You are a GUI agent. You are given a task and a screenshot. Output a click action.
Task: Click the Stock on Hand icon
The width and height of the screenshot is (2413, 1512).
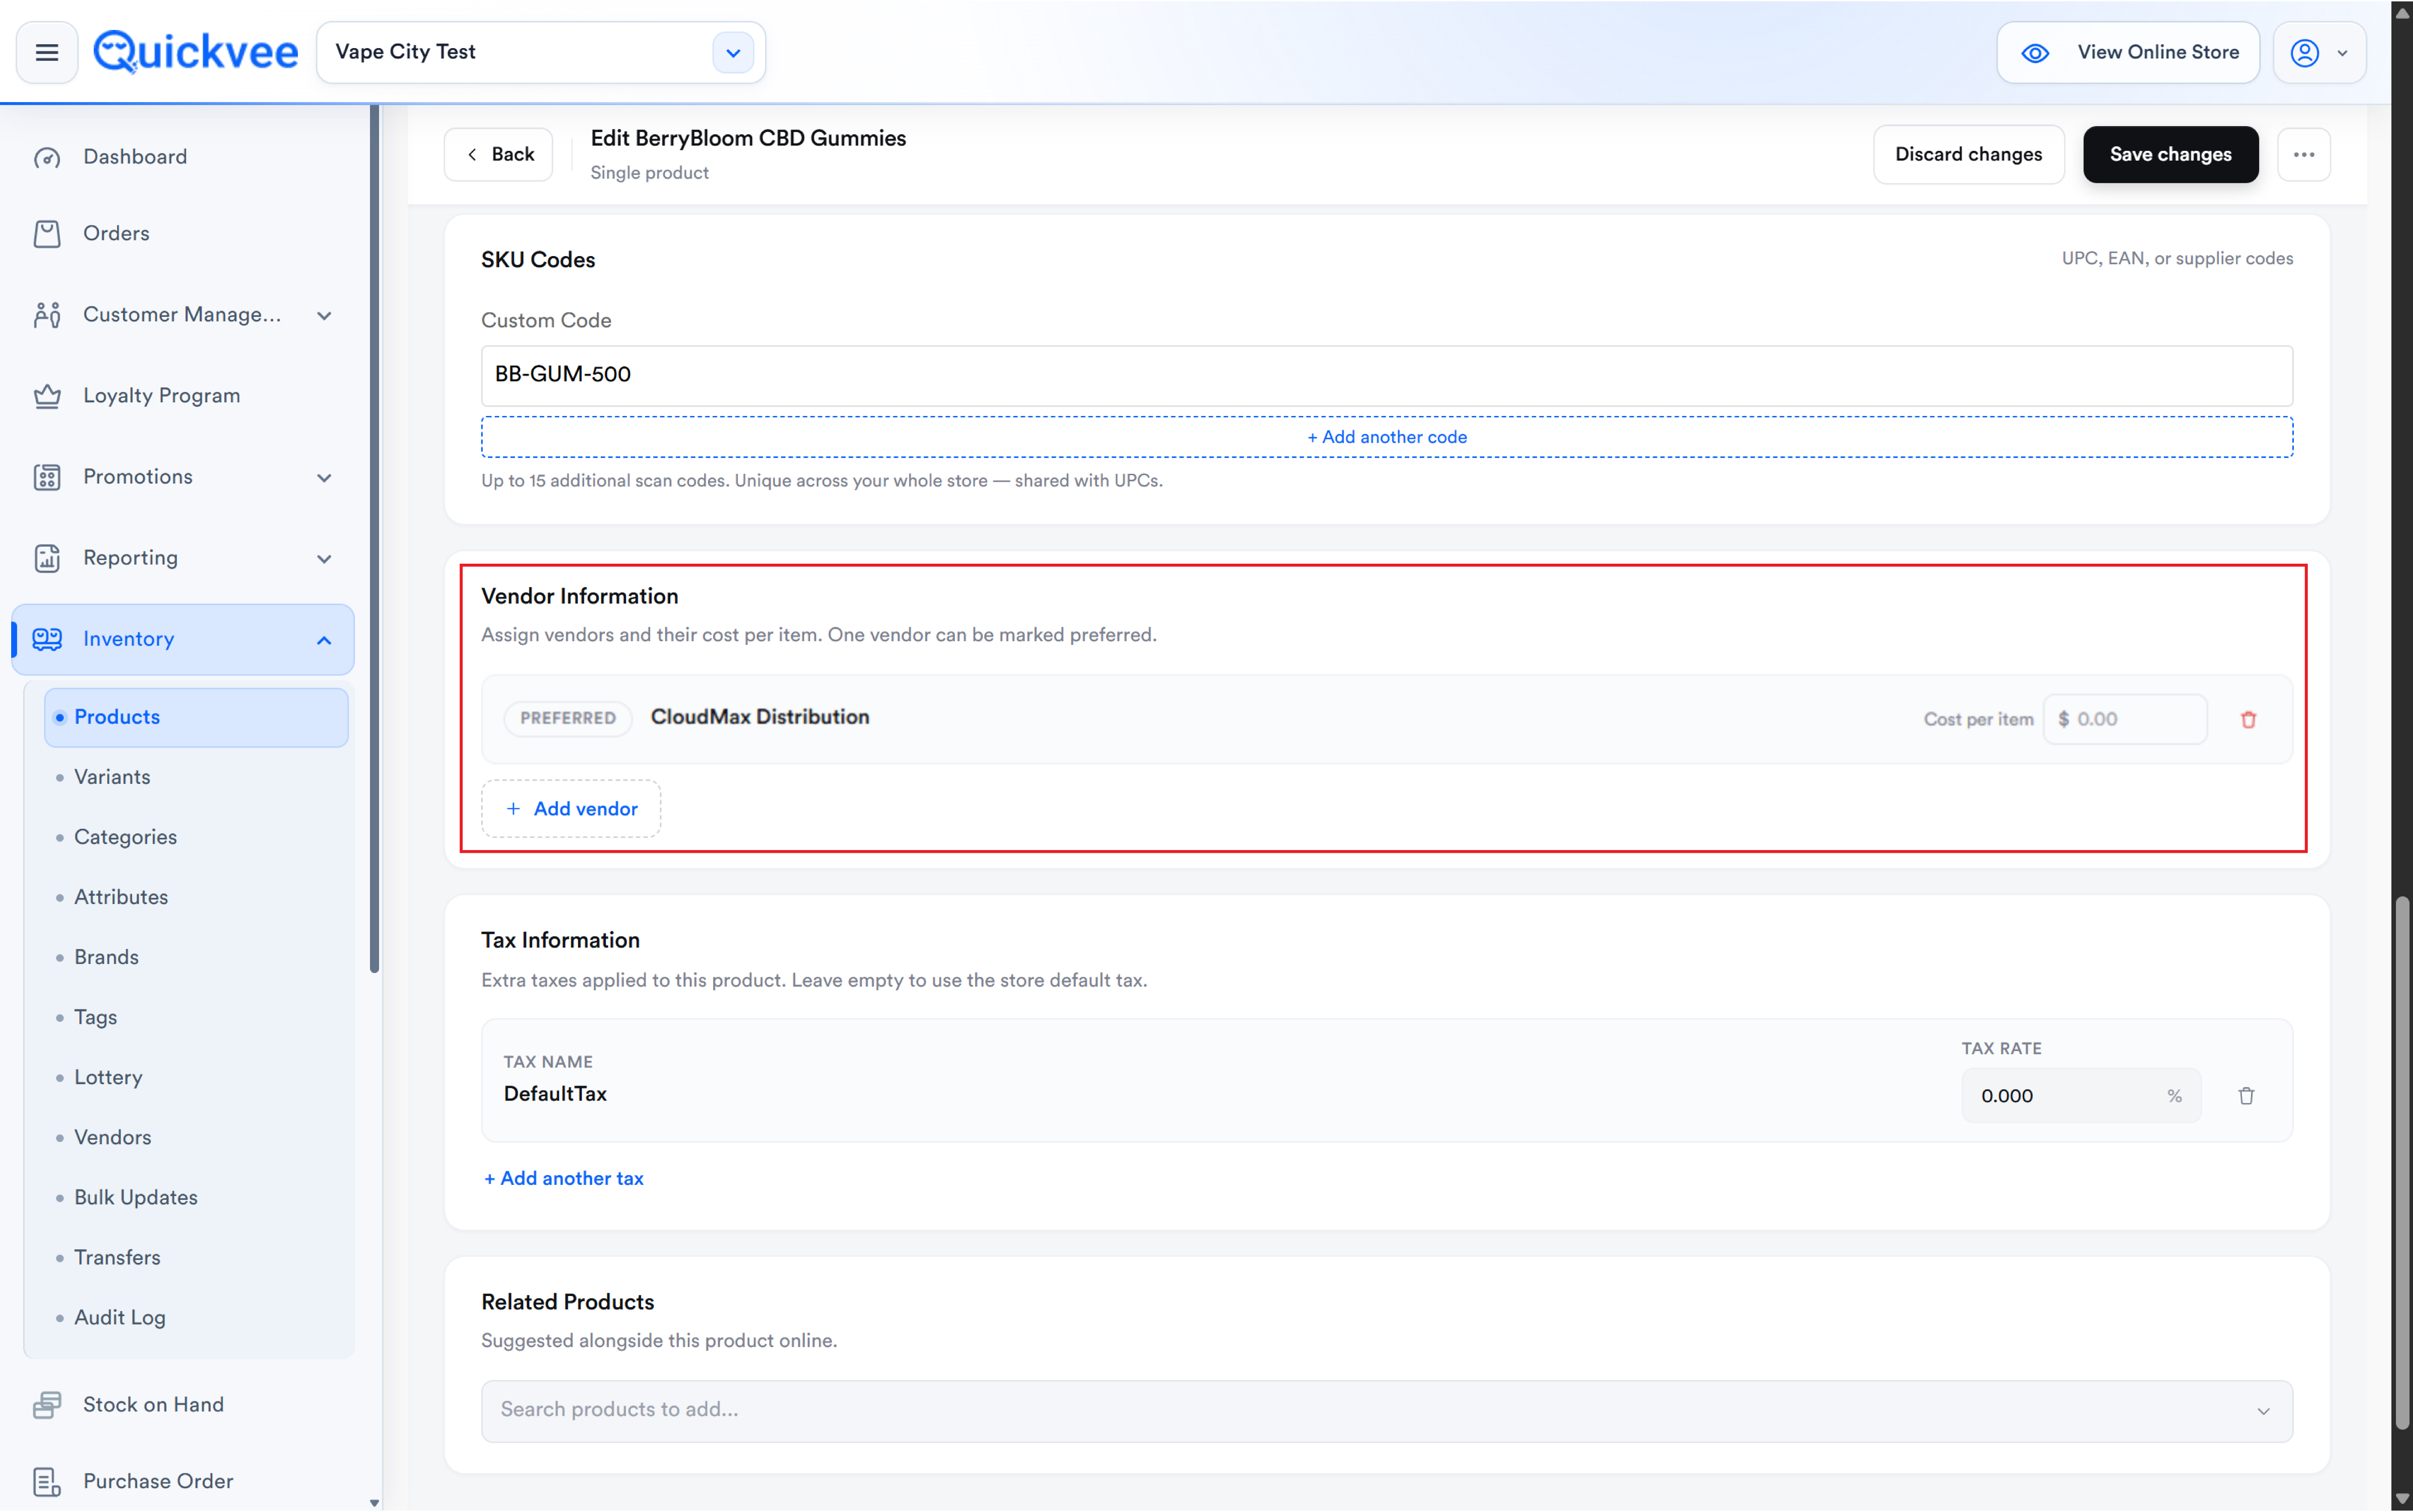pos(47,1405)
